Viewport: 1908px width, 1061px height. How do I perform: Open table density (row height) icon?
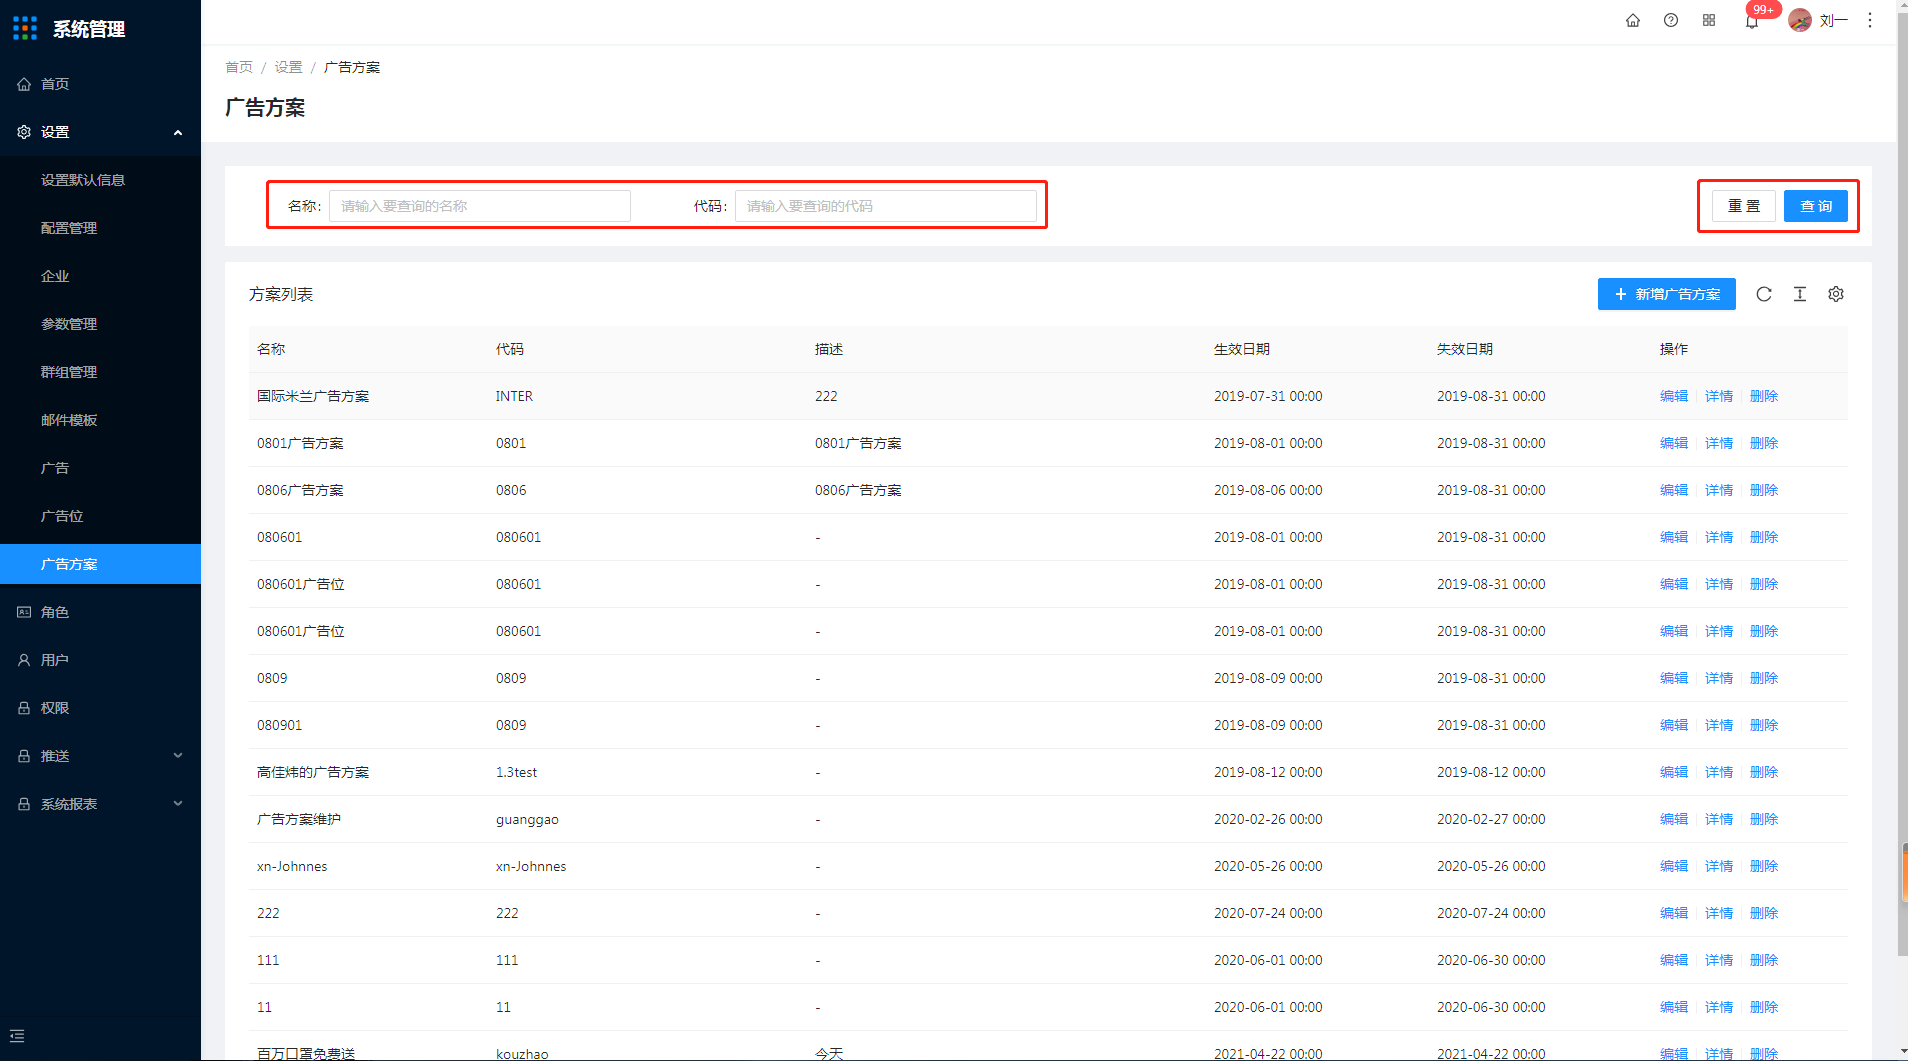click(x=1800, y=294)
